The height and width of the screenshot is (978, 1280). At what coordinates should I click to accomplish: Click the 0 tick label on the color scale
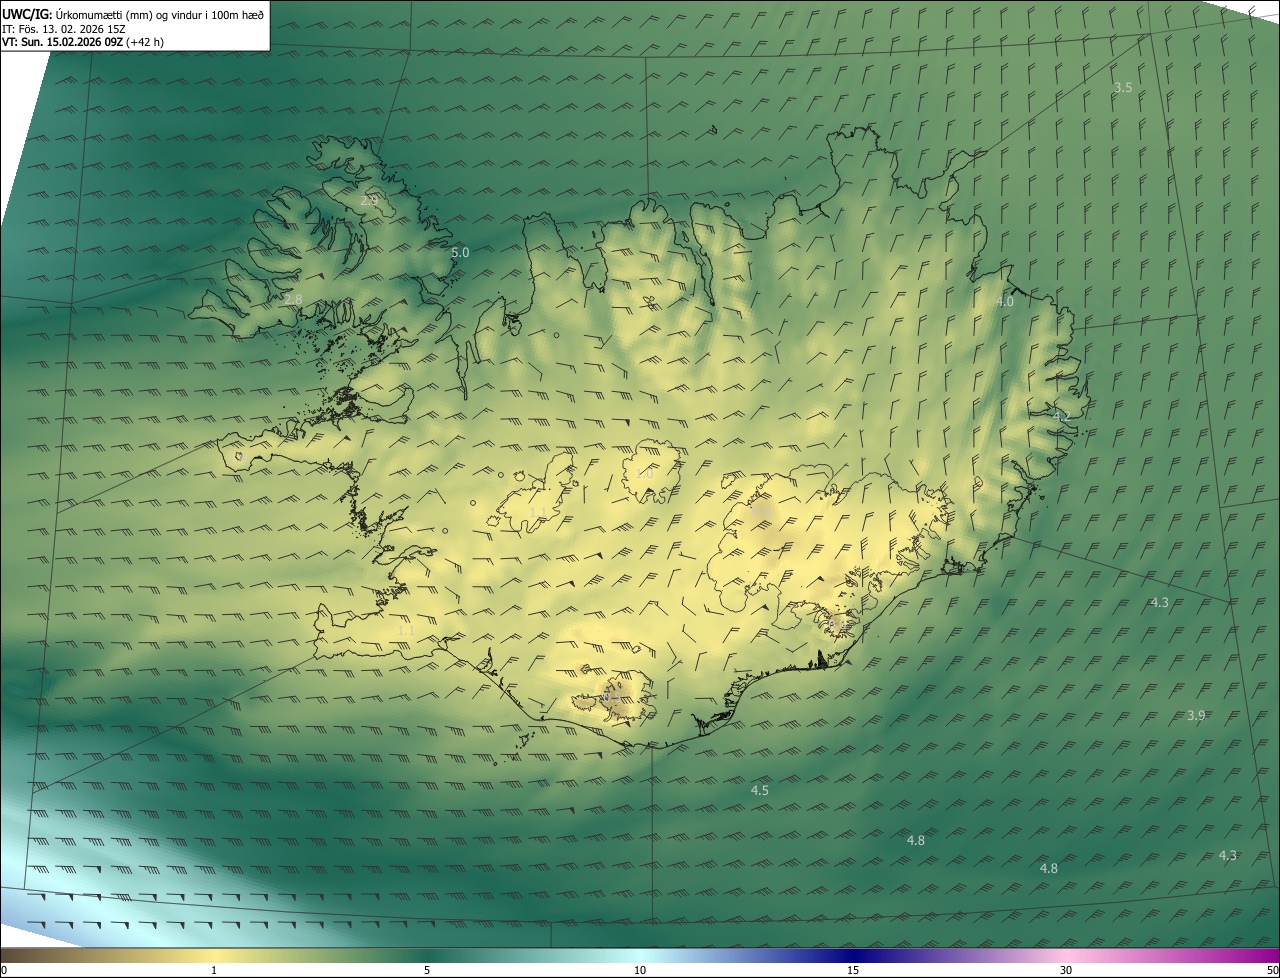4,970
